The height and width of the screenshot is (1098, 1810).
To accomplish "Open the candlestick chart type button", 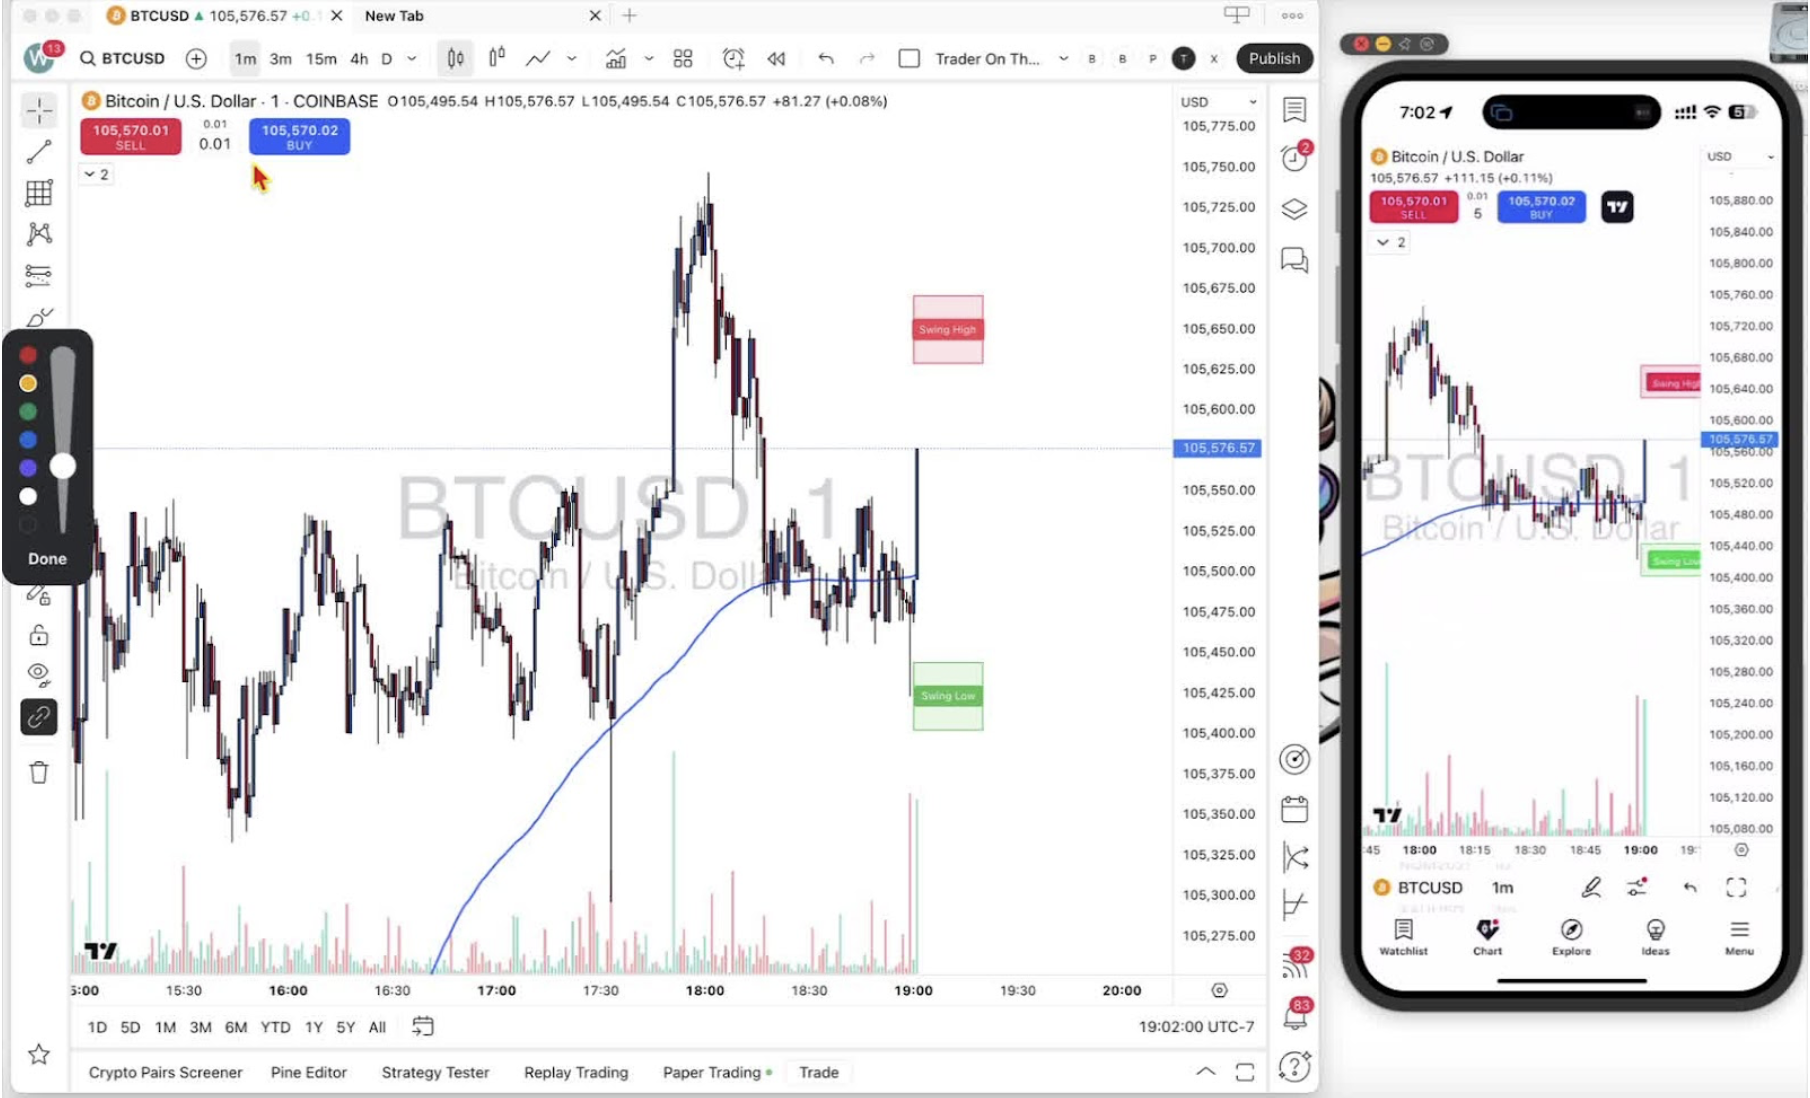I will click(456, 59).
